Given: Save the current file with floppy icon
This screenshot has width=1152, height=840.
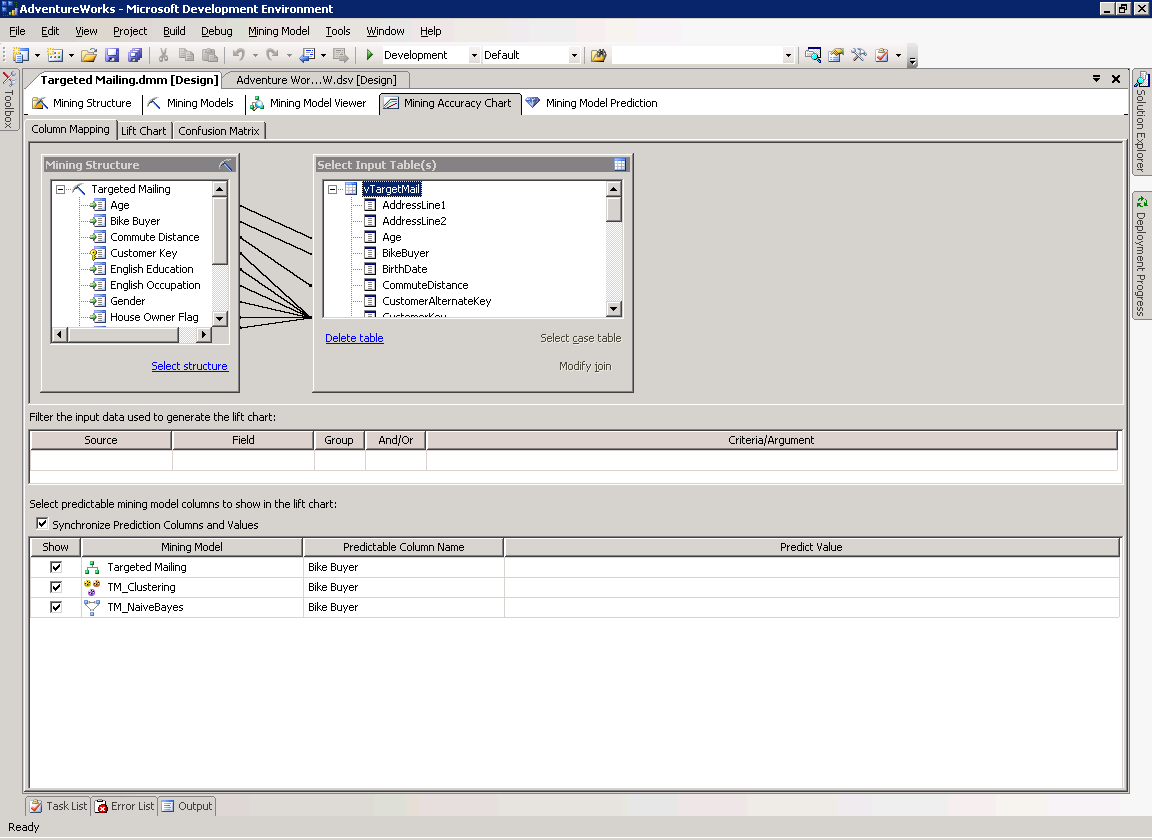Looking at the screenshot, I should (112, 55).
